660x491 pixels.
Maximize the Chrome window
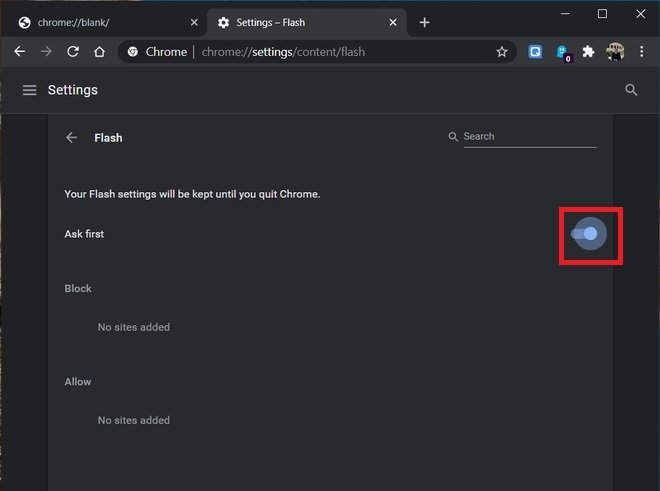[x=602, y=13]
